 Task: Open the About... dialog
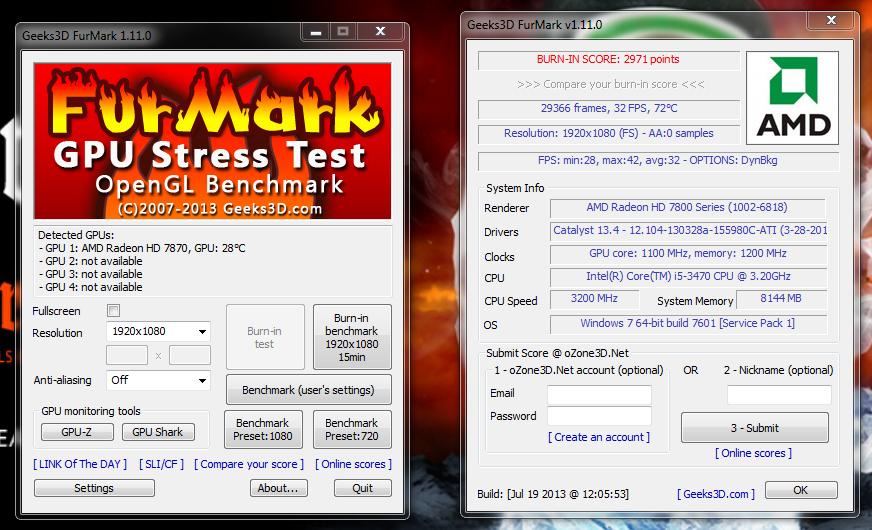point(279,488)
